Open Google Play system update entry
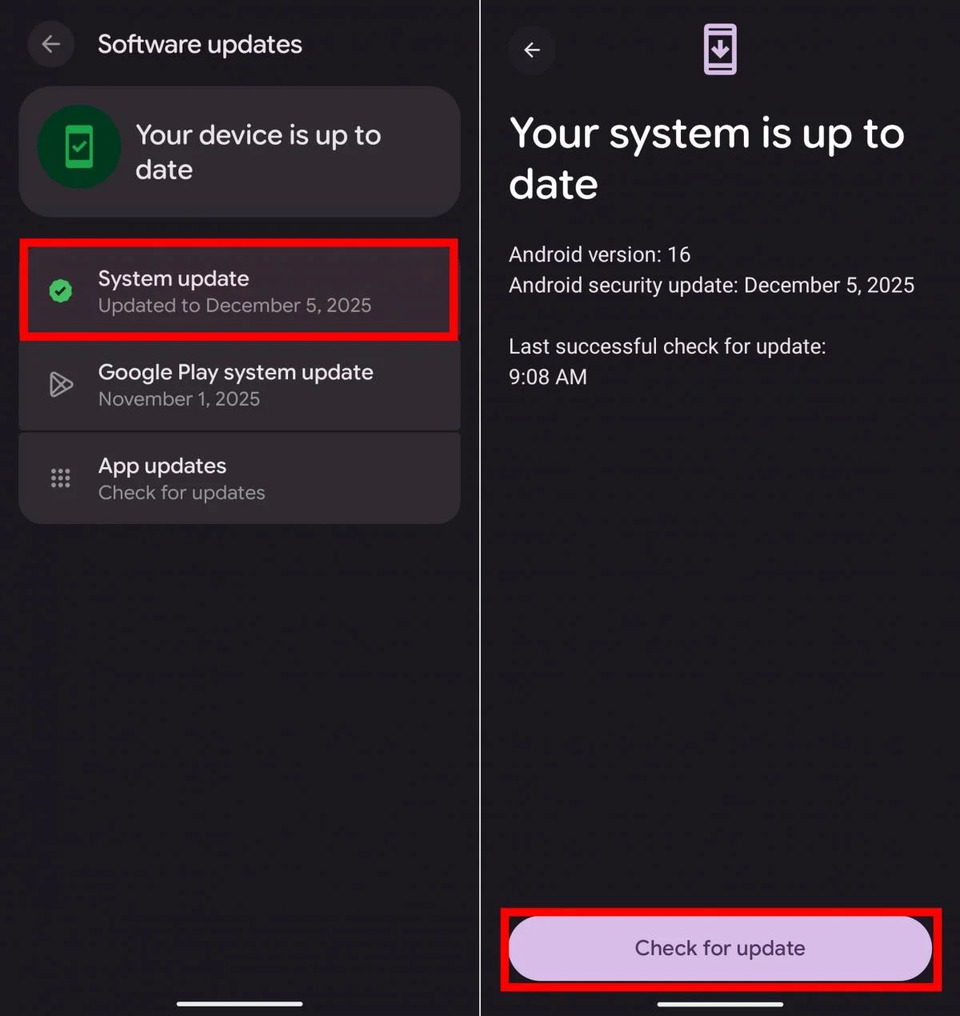Viewport: 960px width, 1016px height. click(238, 385)
